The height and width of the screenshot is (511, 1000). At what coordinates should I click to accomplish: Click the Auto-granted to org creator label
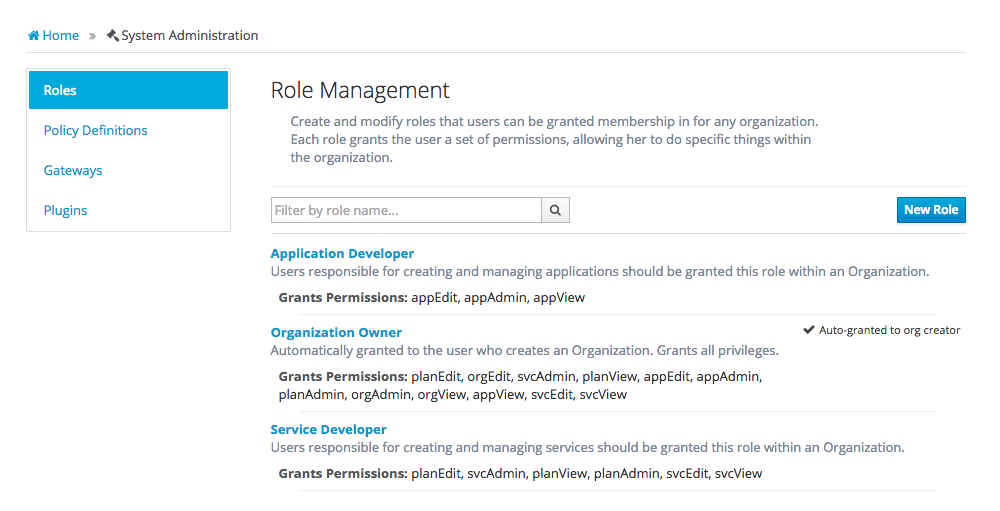click(889, 330)
